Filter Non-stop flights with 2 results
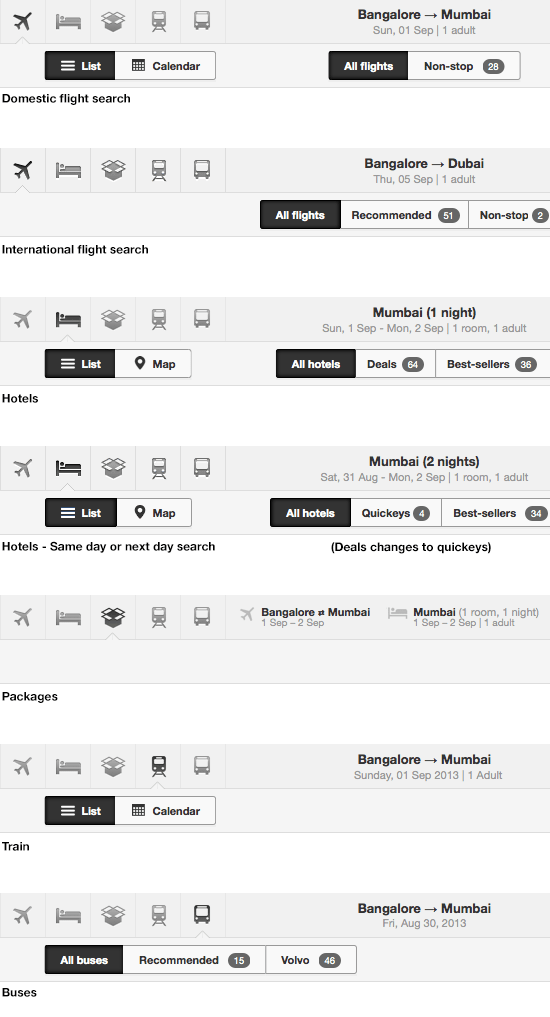Viewport: 550px width, 1017px height. (509, 215)
